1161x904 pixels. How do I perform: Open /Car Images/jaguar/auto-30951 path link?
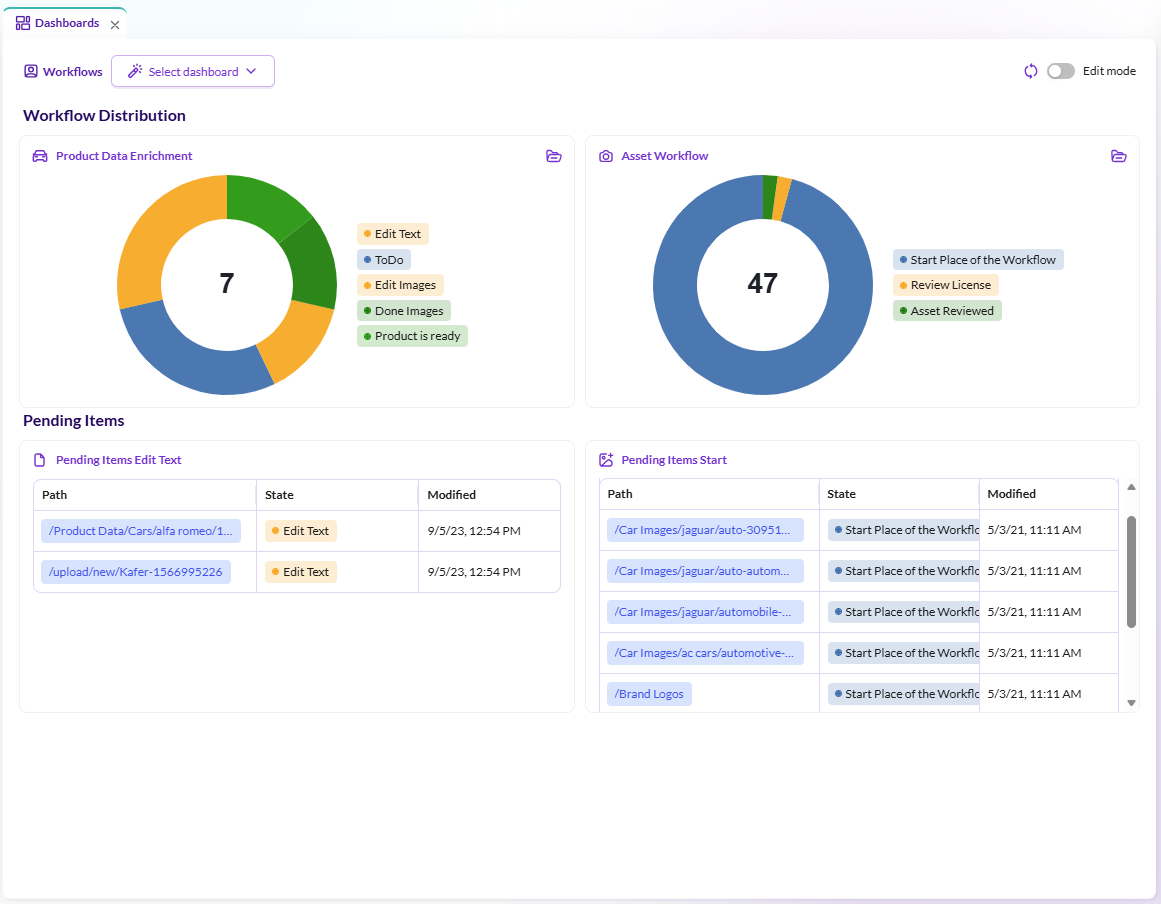click(x=705, y=530)
